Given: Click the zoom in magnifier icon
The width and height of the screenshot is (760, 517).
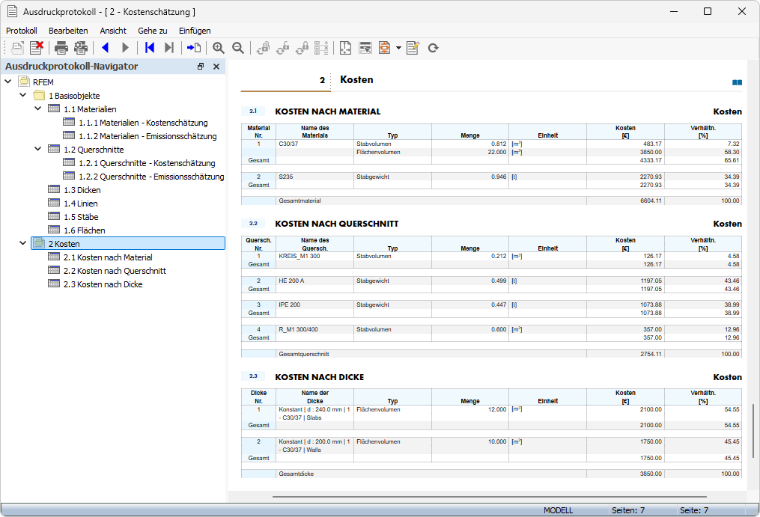Looking at the screenshot, I should point(219,47).
